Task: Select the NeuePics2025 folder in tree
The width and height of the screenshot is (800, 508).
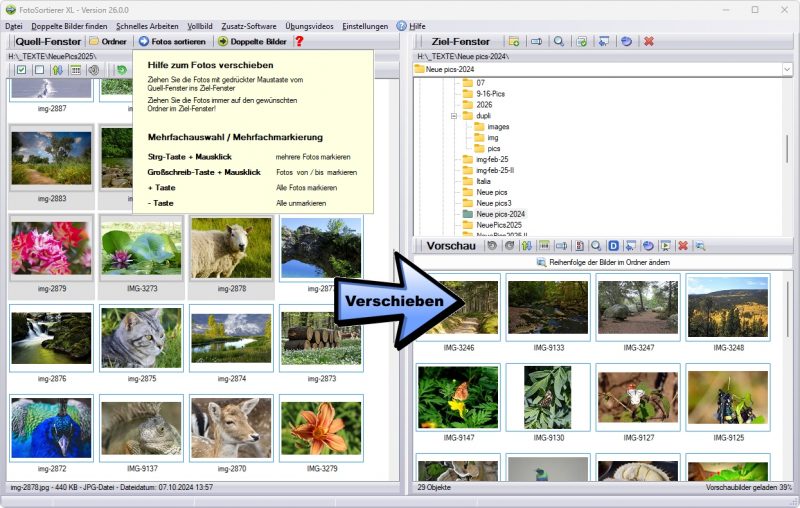Action: (492, 225)
